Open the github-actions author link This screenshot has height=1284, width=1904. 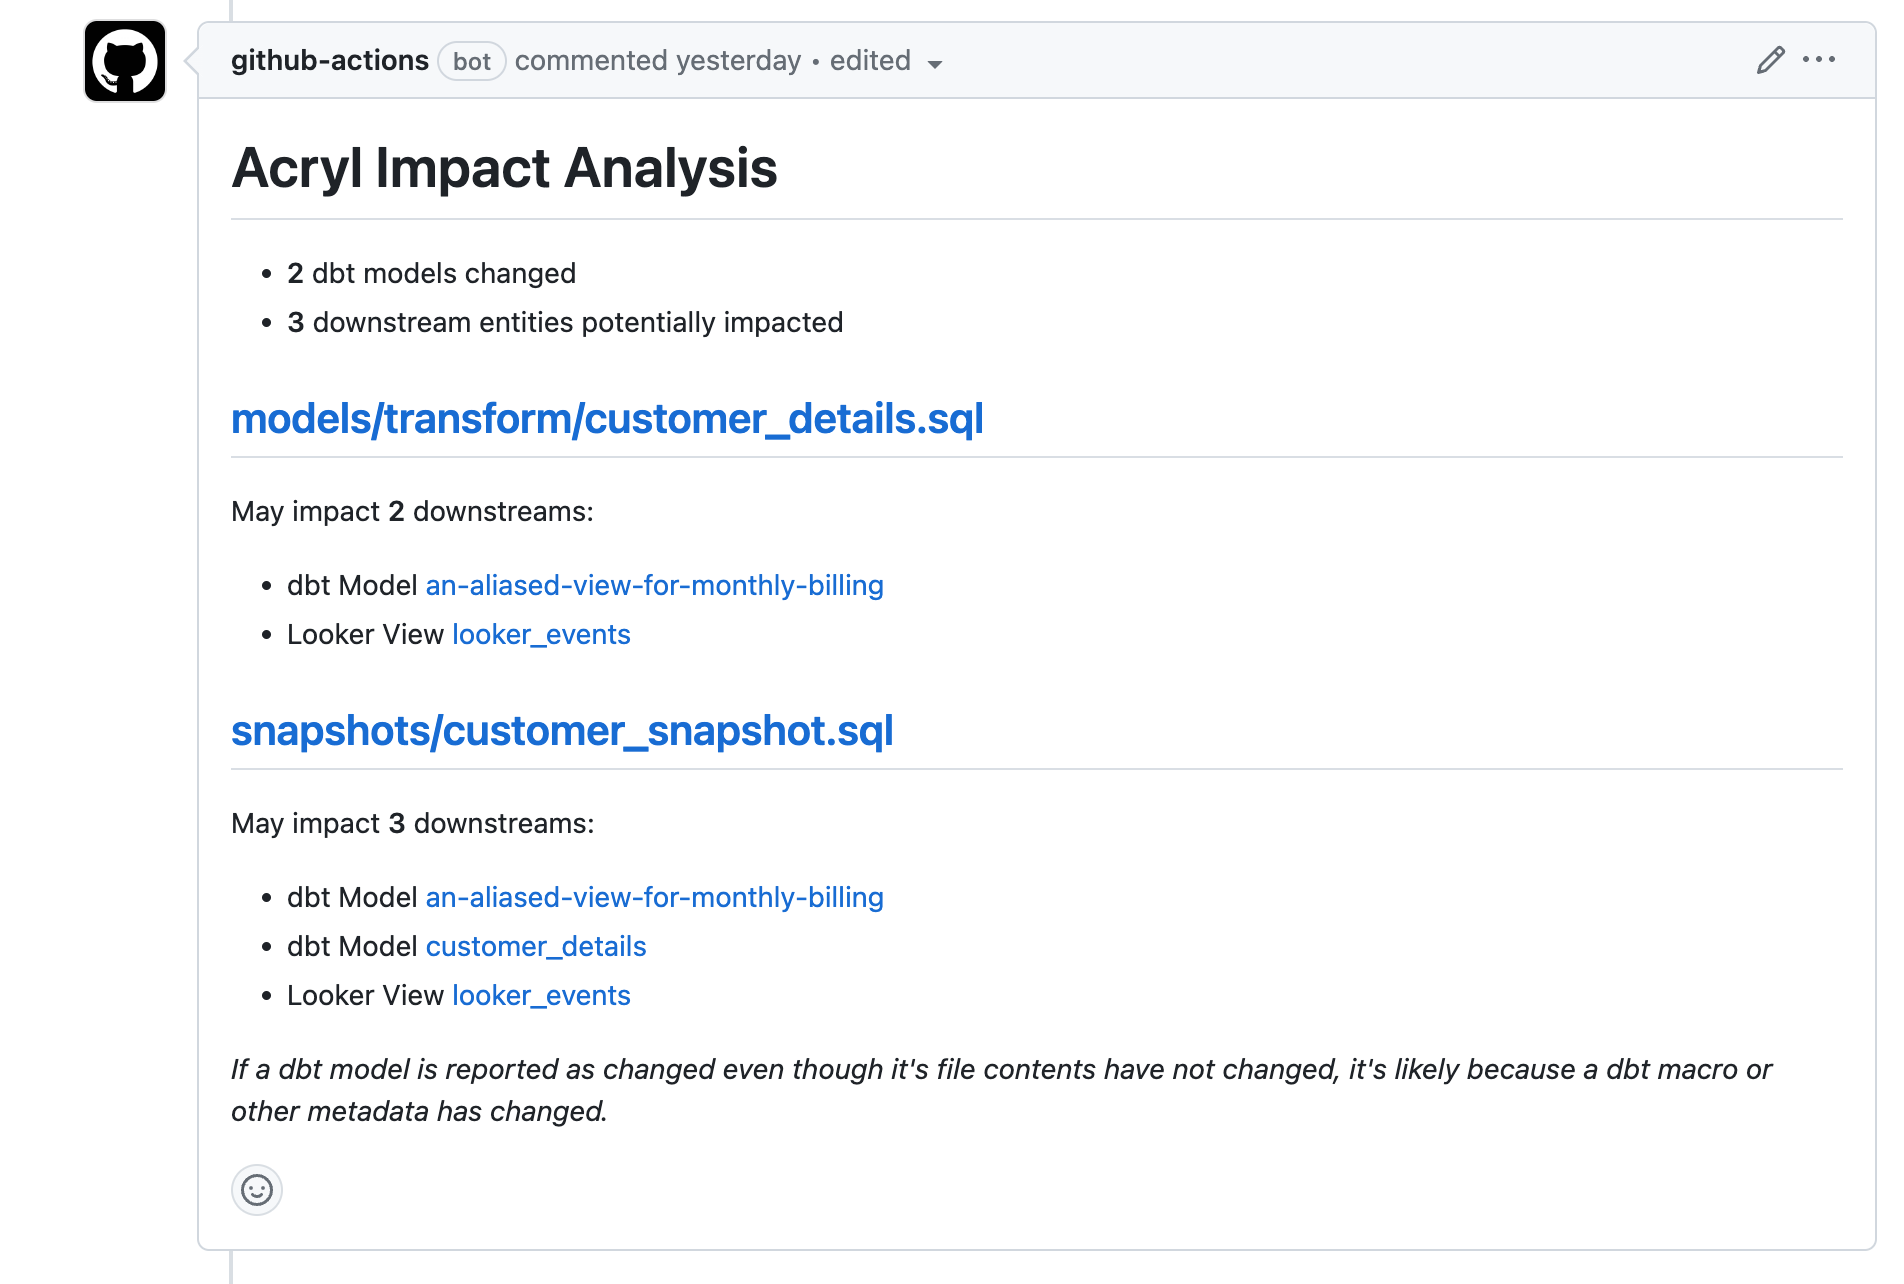click(330, 60)
